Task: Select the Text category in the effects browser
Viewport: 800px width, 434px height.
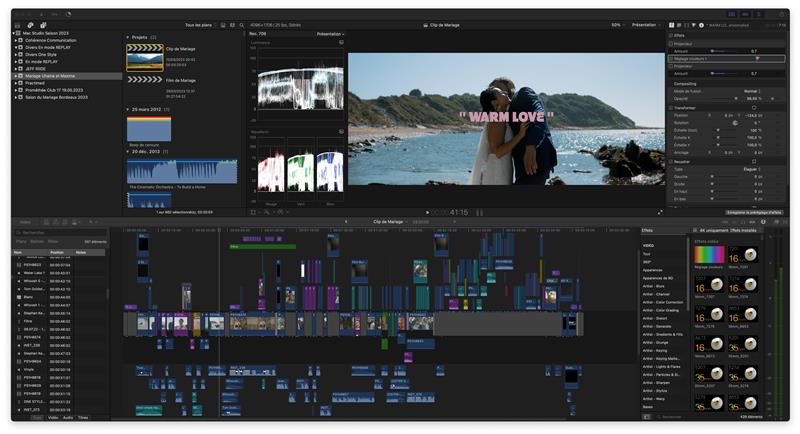Action: [x=646, y=254]
